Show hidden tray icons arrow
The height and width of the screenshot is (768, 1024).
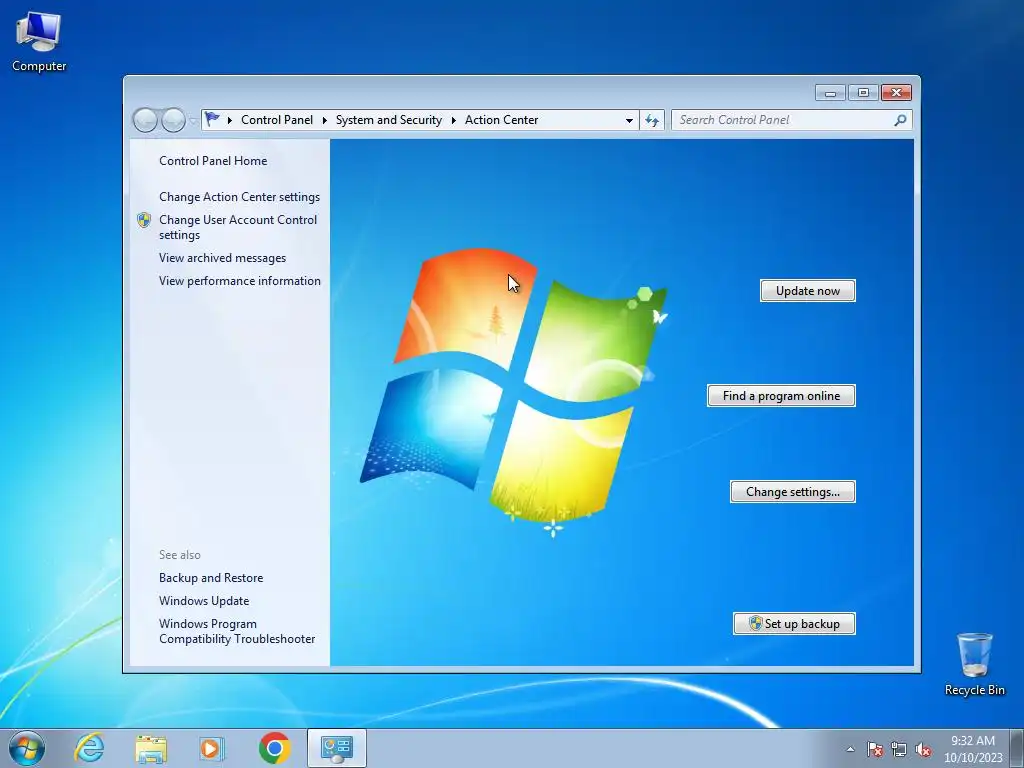[850, 749]
